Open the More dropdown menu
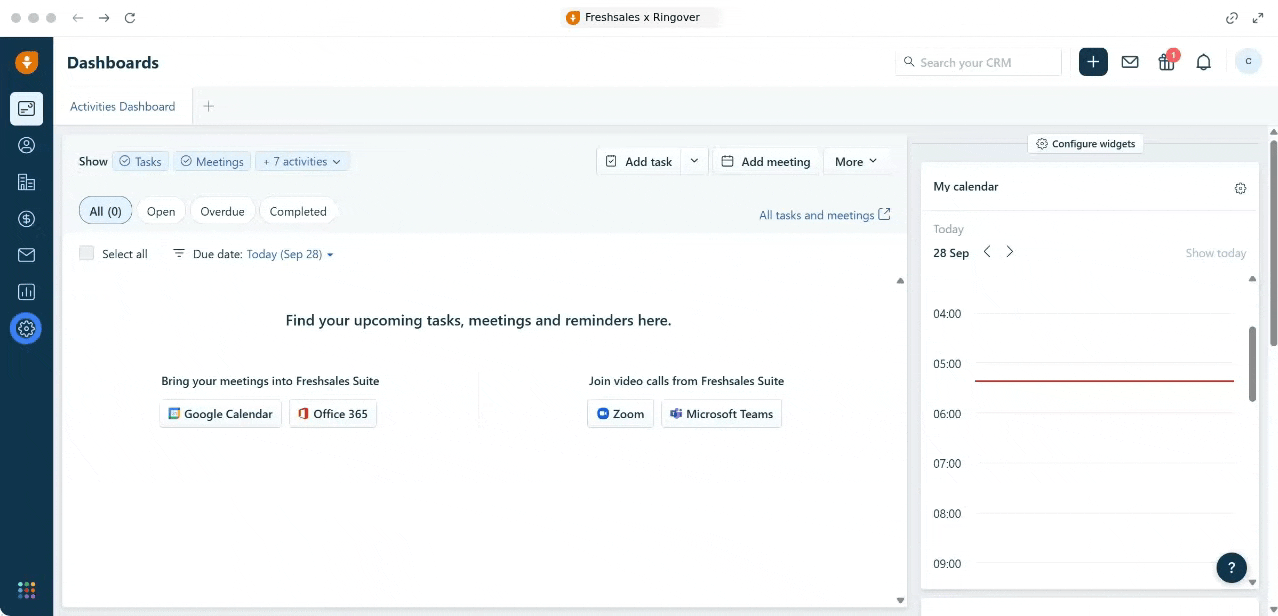Screen dimensions: 1278x616 pos(856,161)
